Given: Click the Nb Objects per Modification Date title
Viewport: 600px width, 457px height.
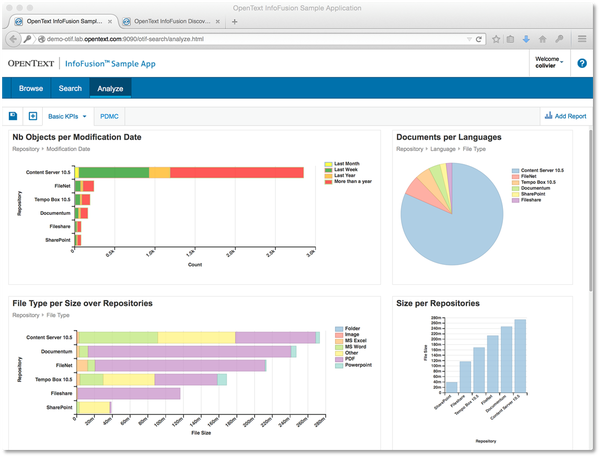Looking at the screenshot, I should (77, 137).
